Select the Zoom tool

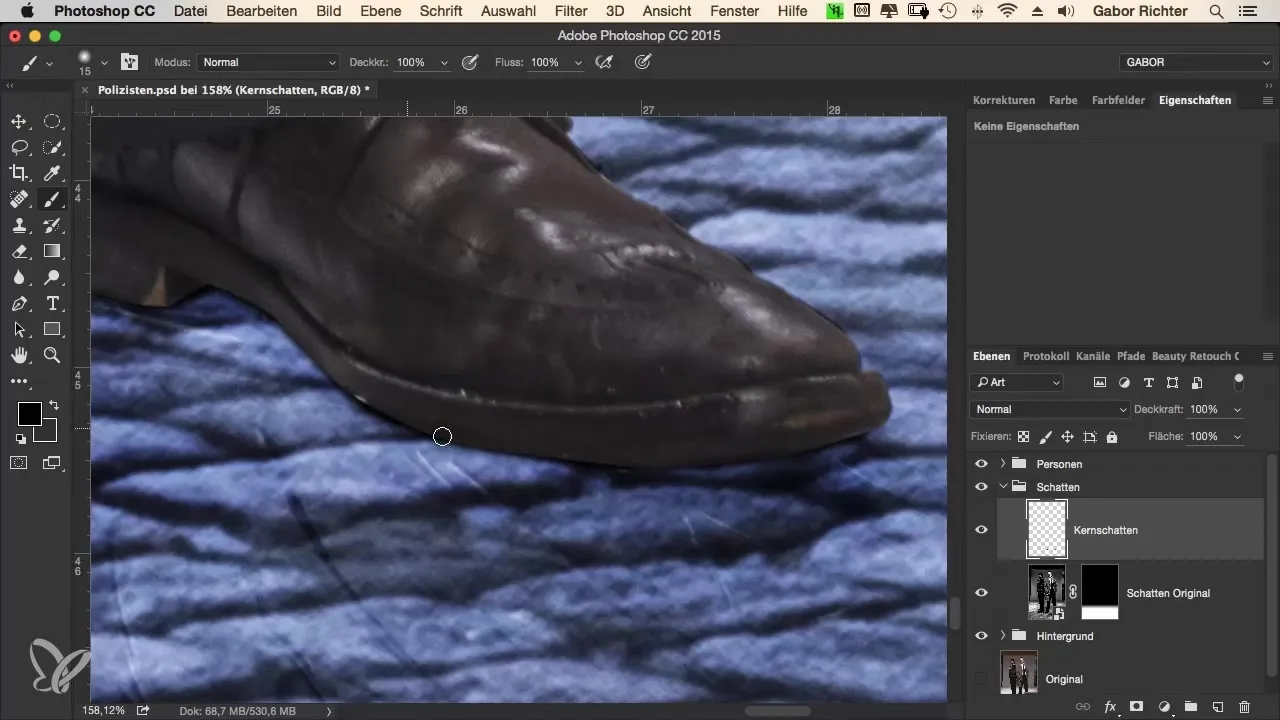pyautogui.click(x=53, y=355)
